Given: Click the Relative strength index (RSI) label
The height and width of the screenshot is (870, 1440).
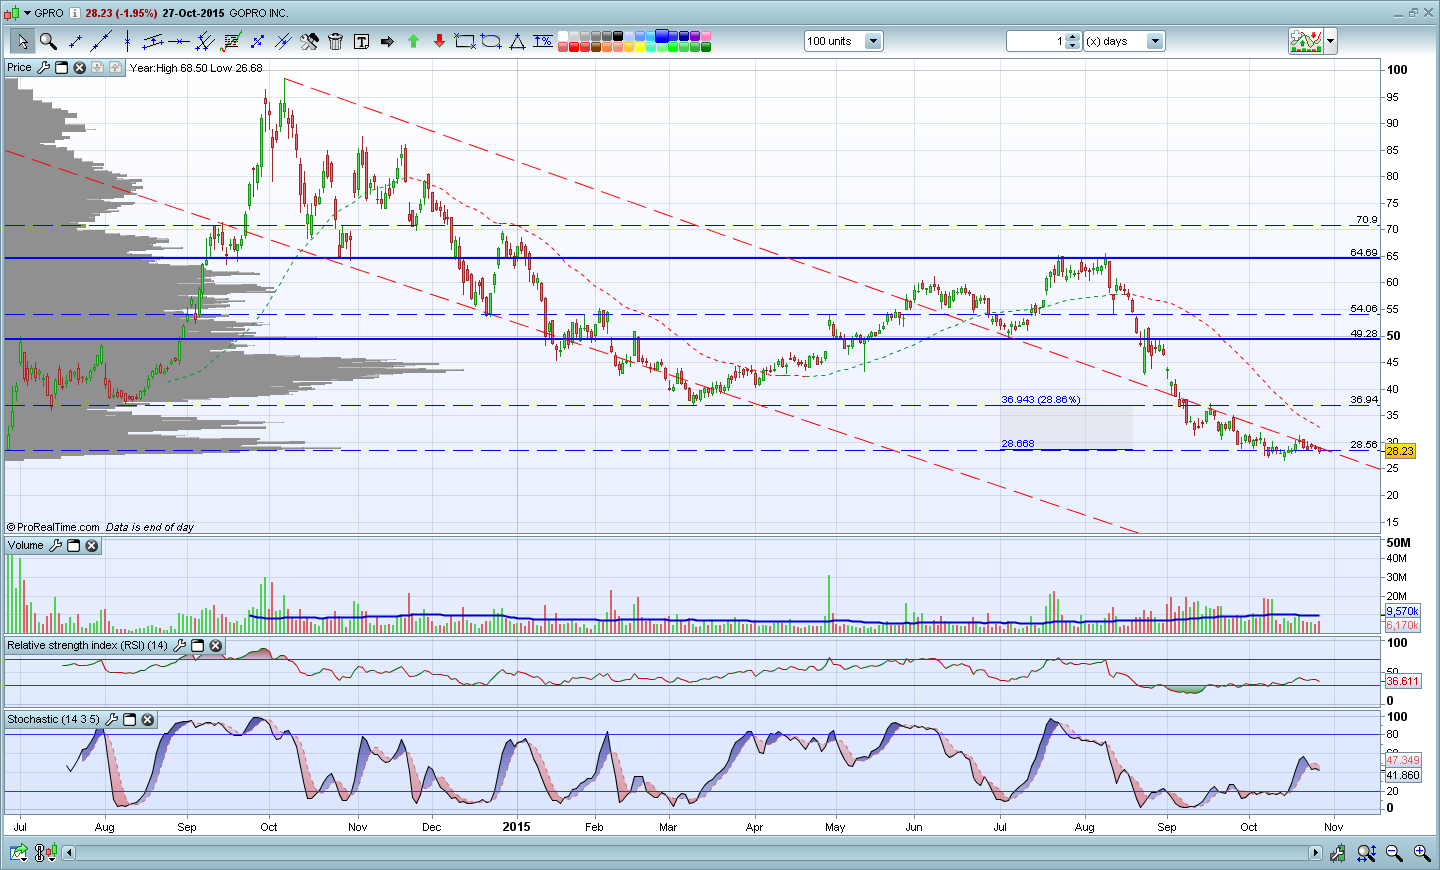Looking at the screenshot, I should (x=88, y=645).
